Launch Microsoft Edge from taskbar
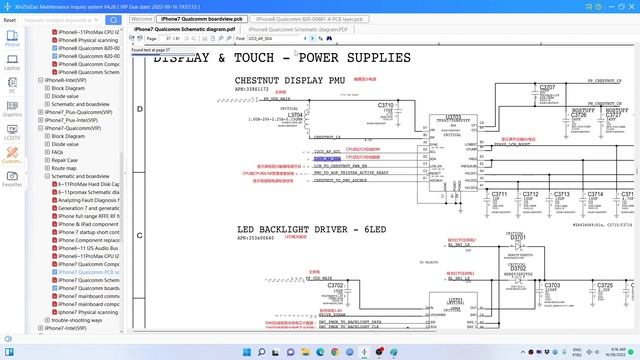 tap(320, 352)
